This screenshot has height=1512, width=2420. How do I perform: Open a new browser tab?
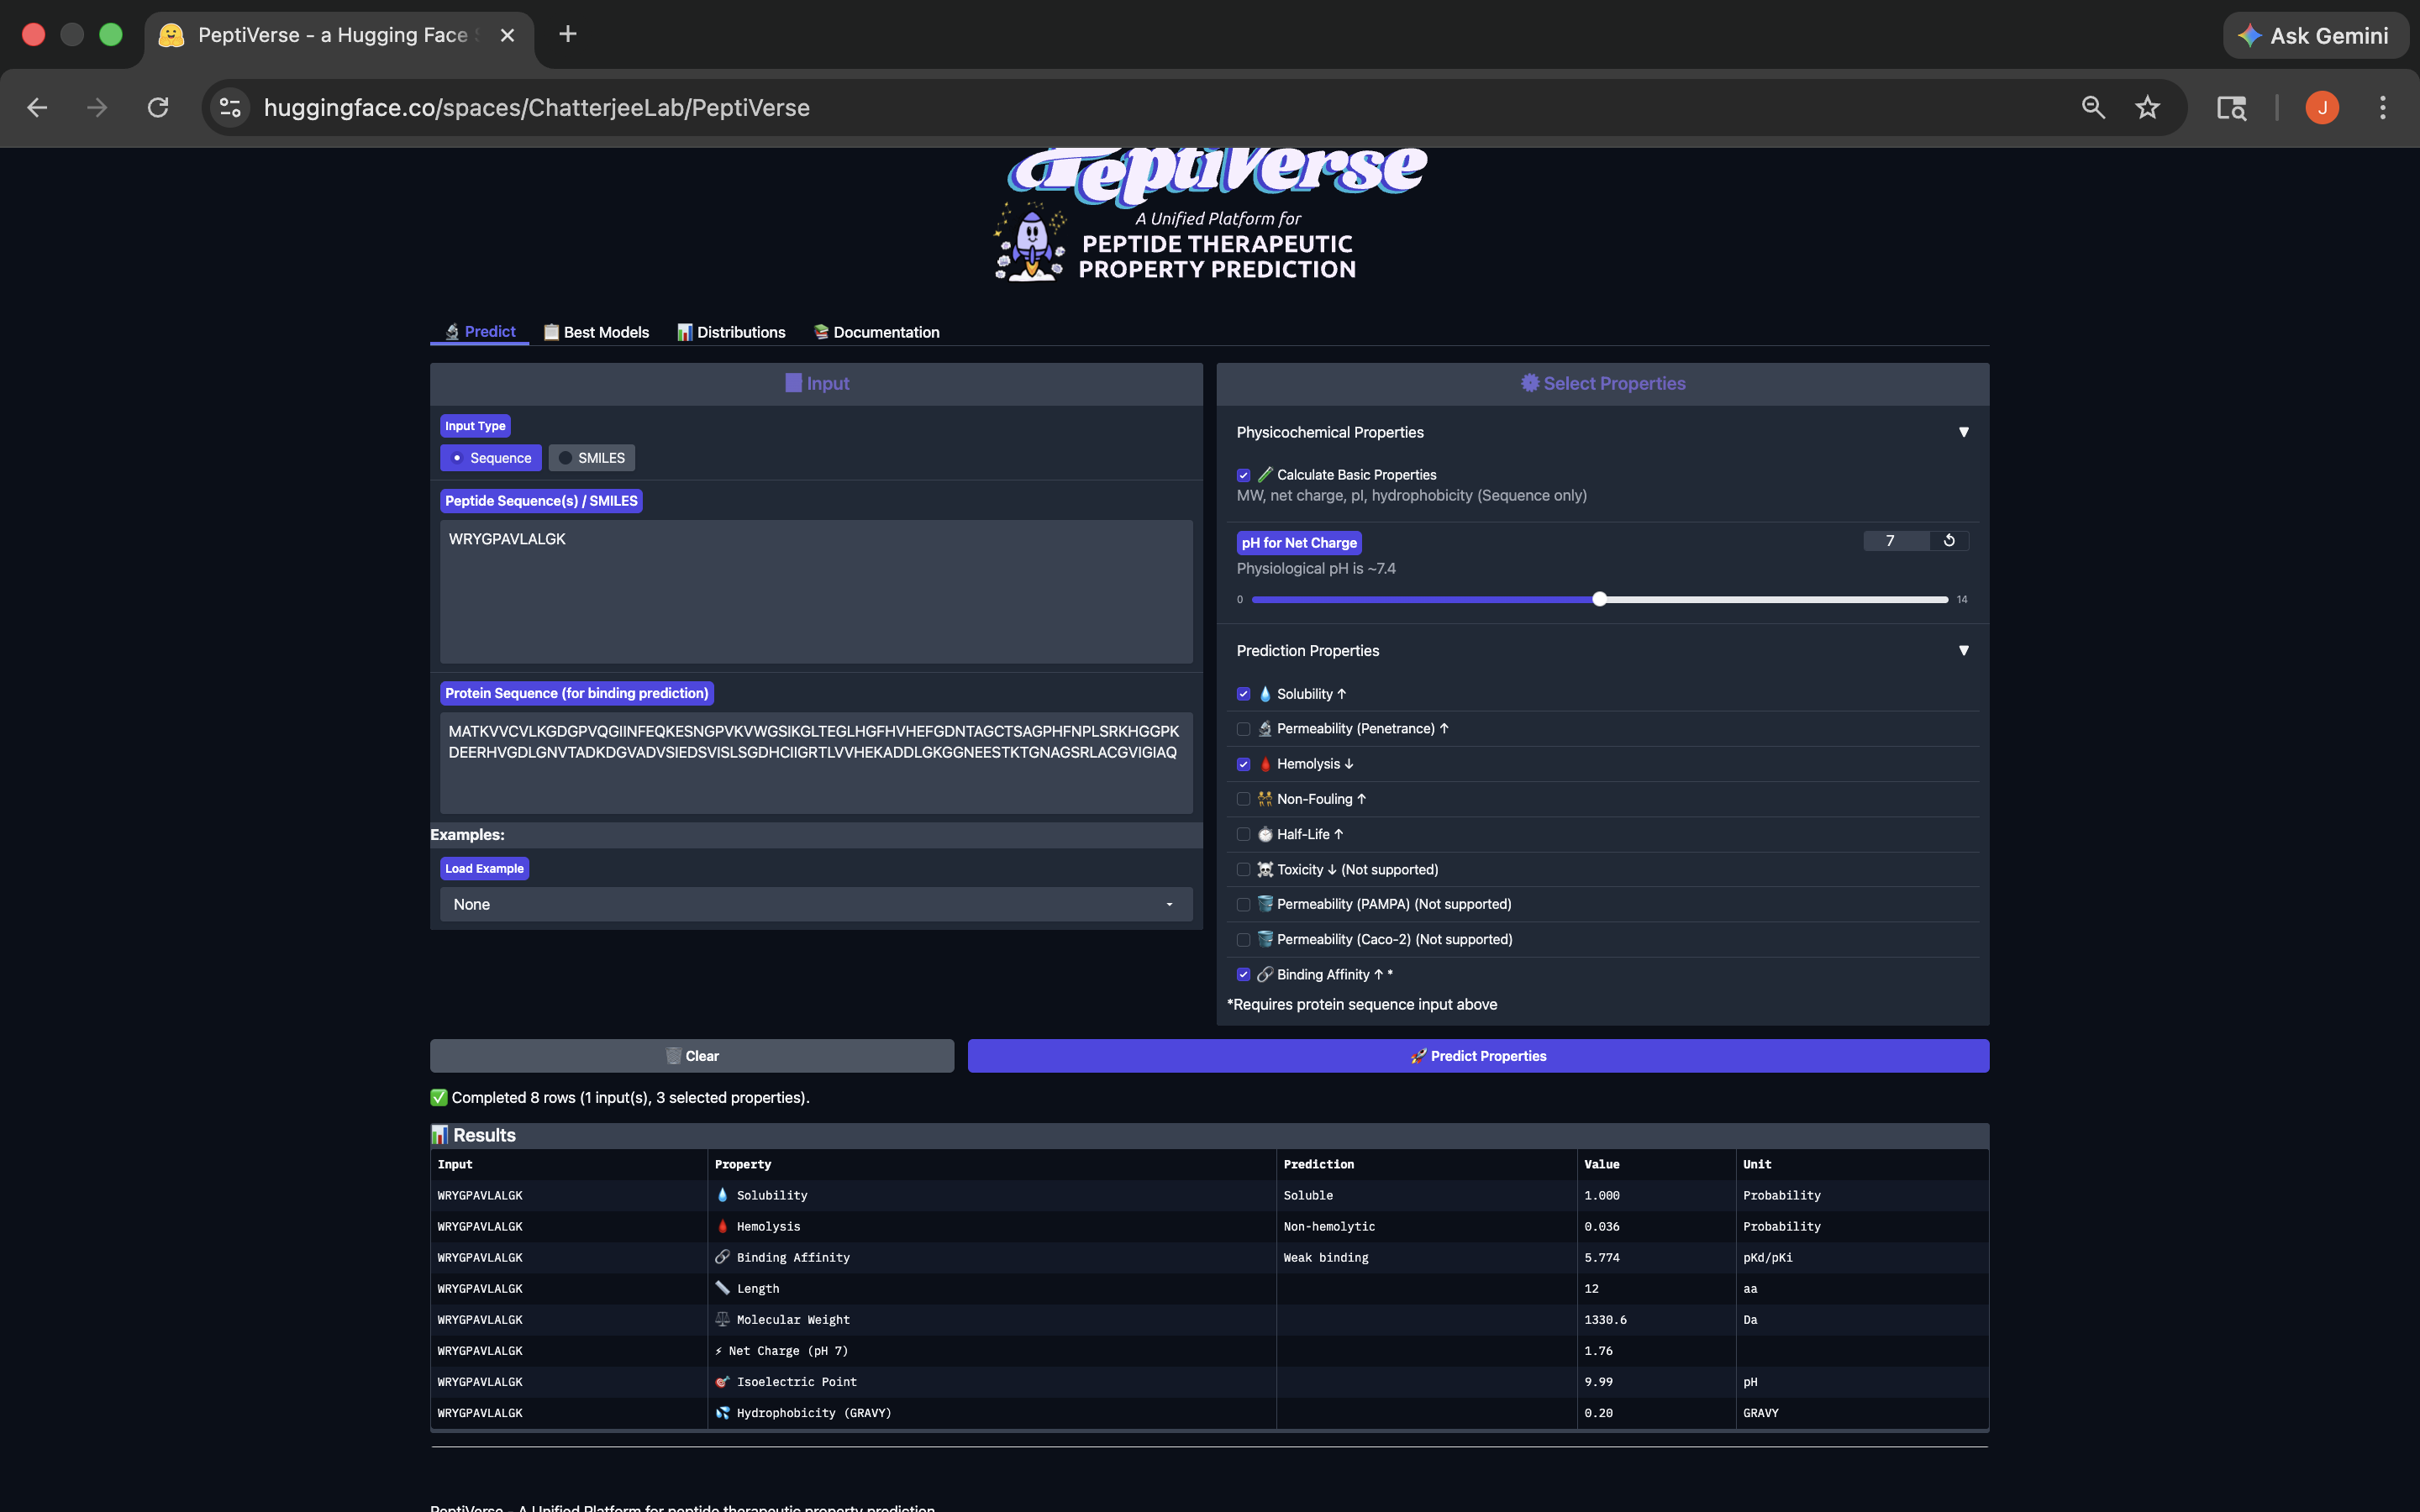pyautogui.click(x=568, y=35)
